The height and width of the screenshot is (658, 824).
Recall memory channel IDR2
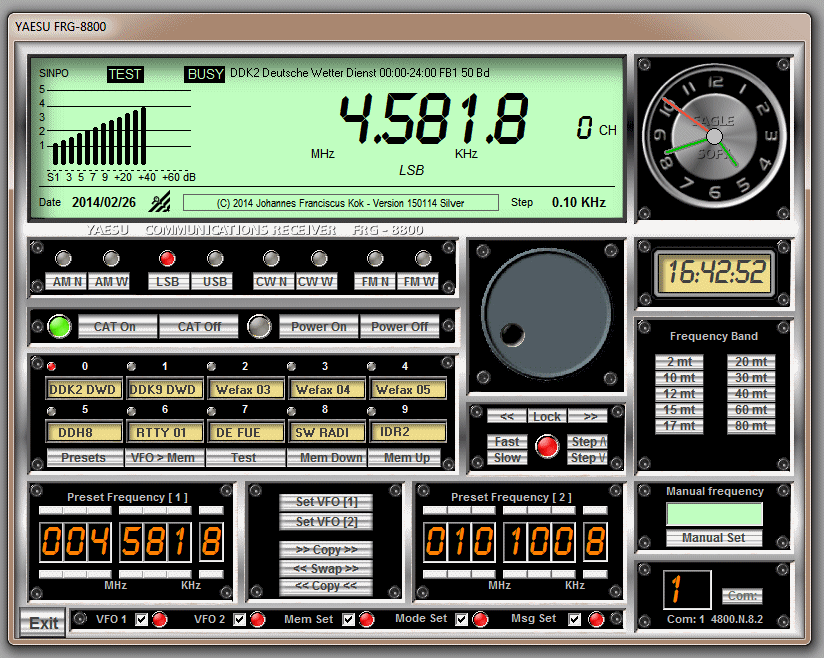(408, 432)
